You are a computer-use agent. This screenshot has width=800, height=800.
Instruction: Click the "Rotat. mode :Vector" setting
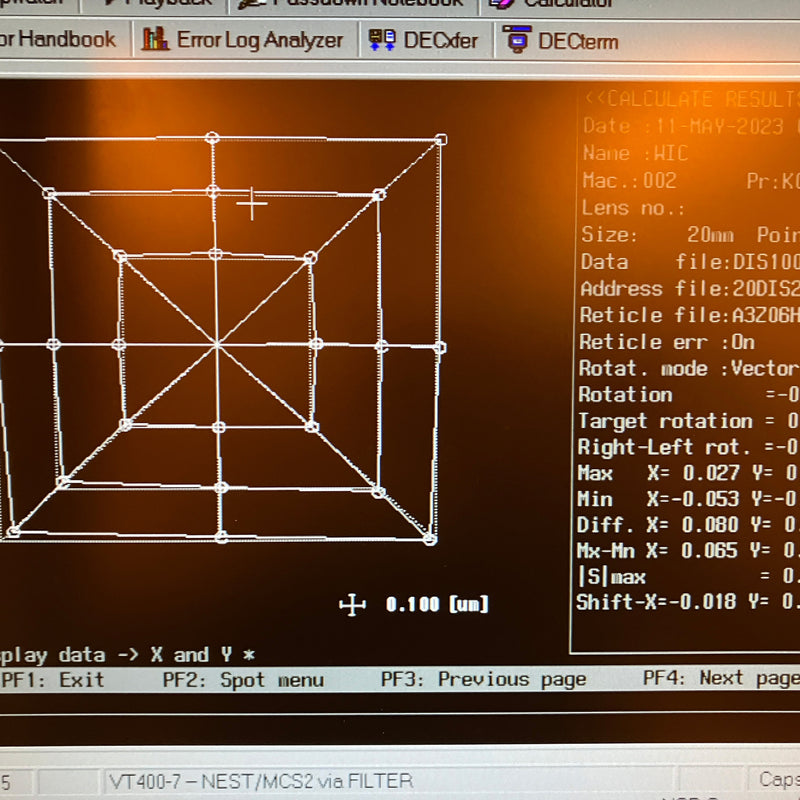[x=689, y=368]
